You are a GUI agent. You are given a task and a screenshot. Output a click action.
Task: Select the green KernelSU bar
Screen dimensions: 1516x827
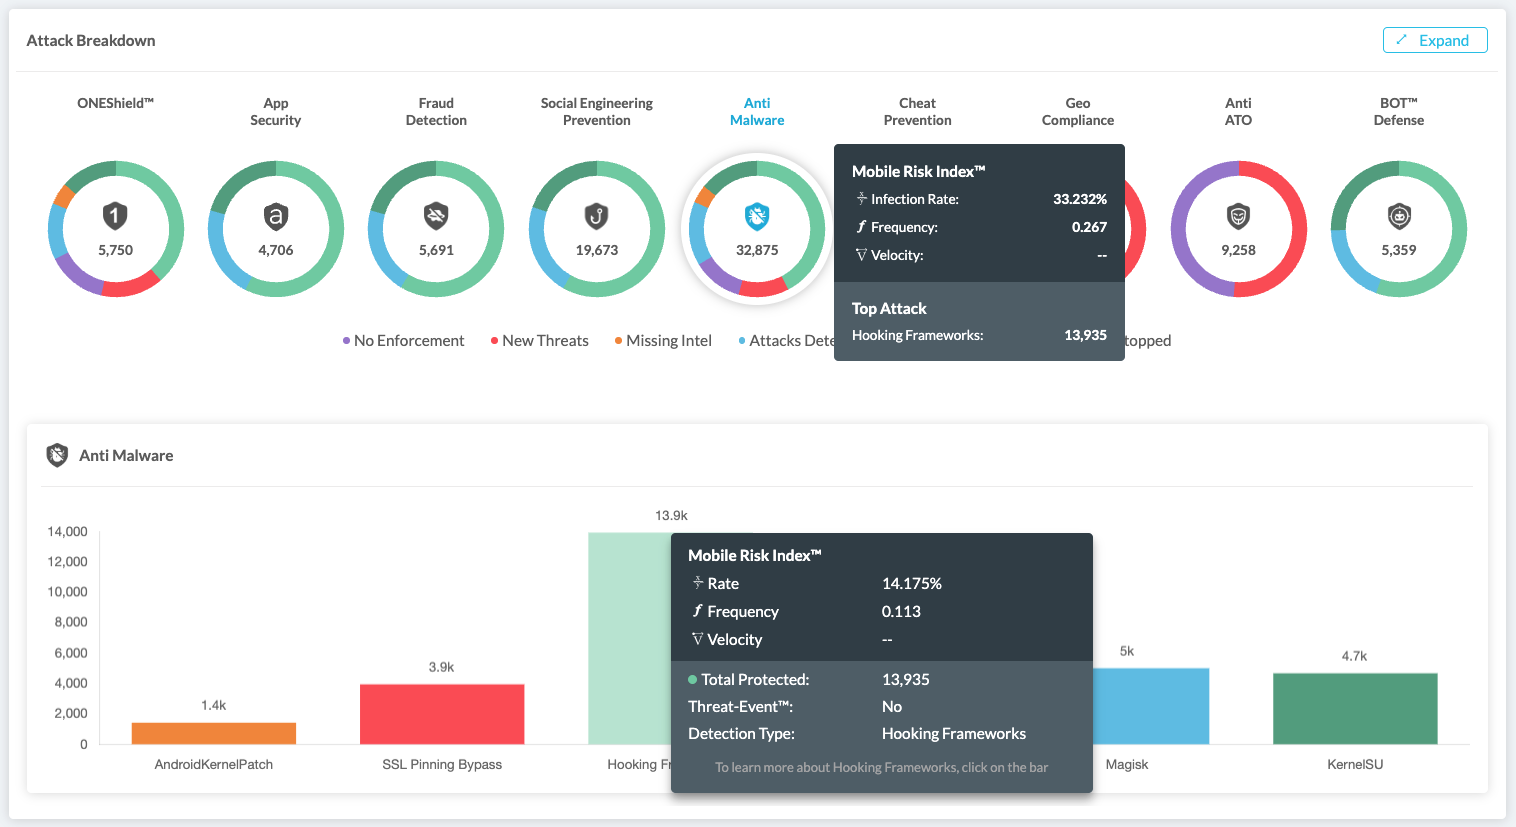[x=1355, y=708]
